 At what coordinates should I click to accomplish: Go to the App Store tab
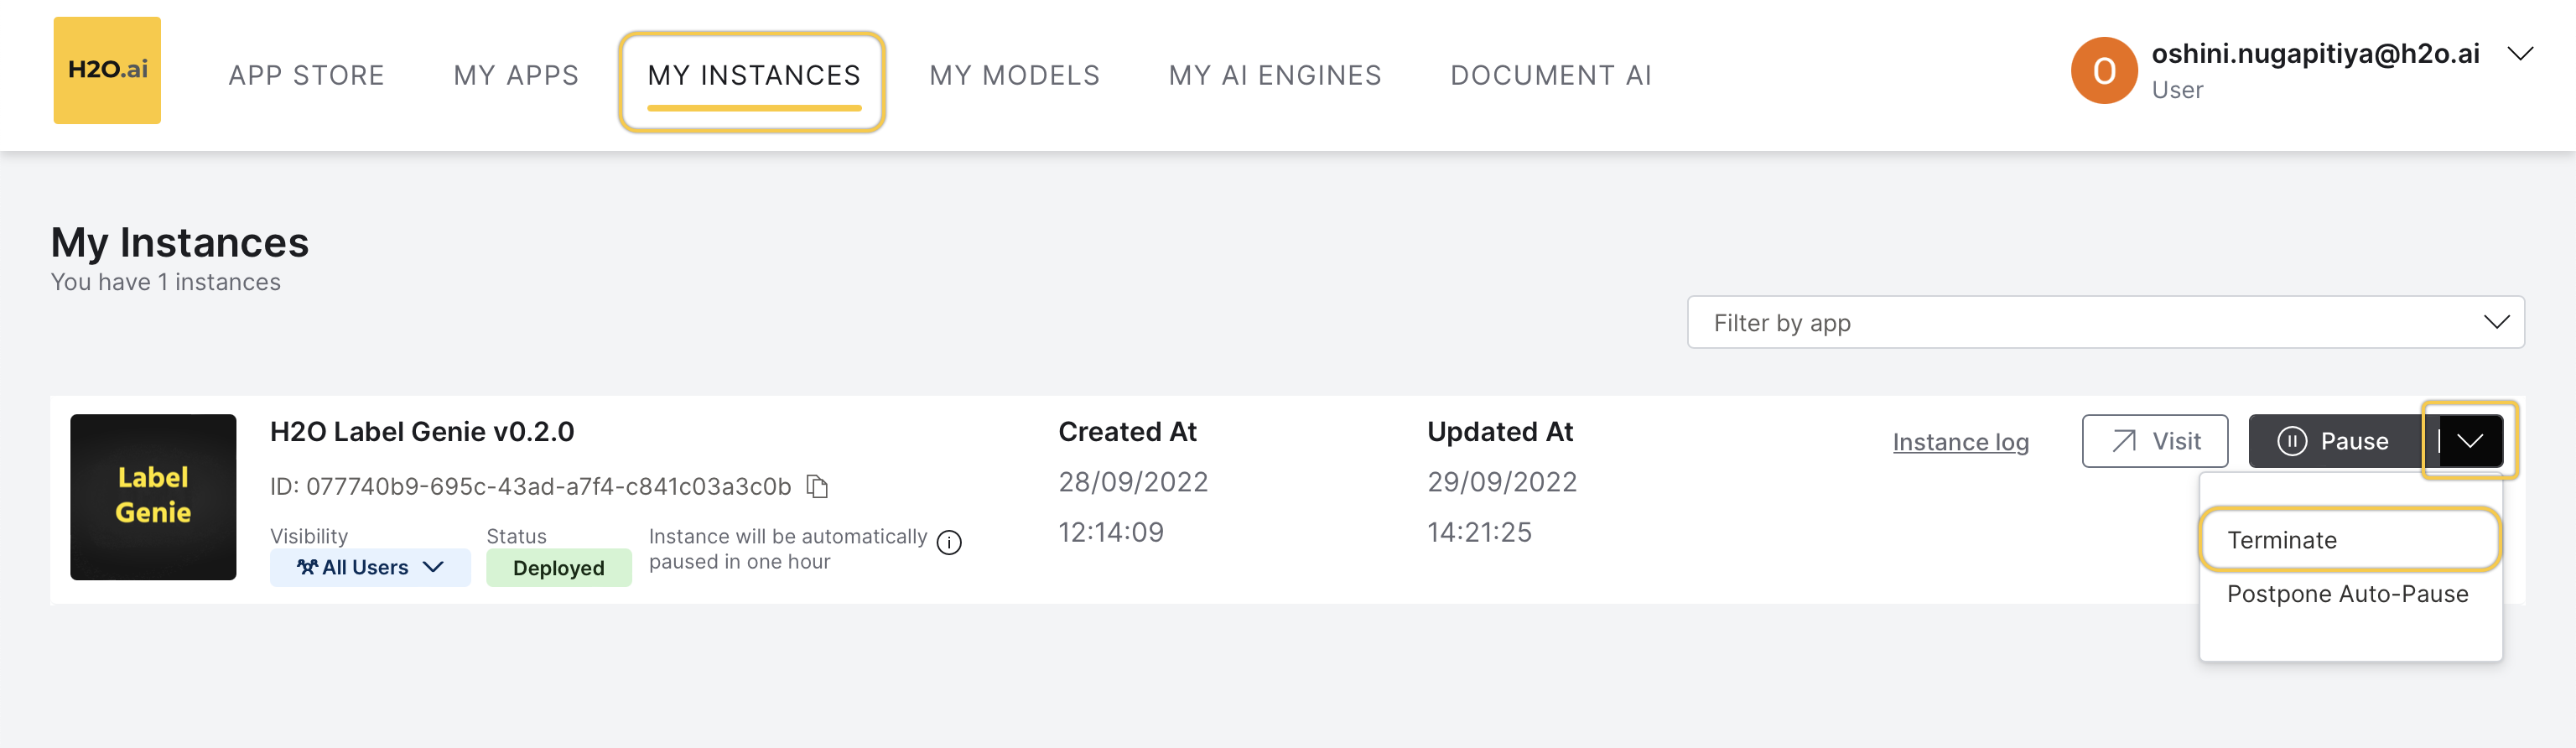pos(306,75)
